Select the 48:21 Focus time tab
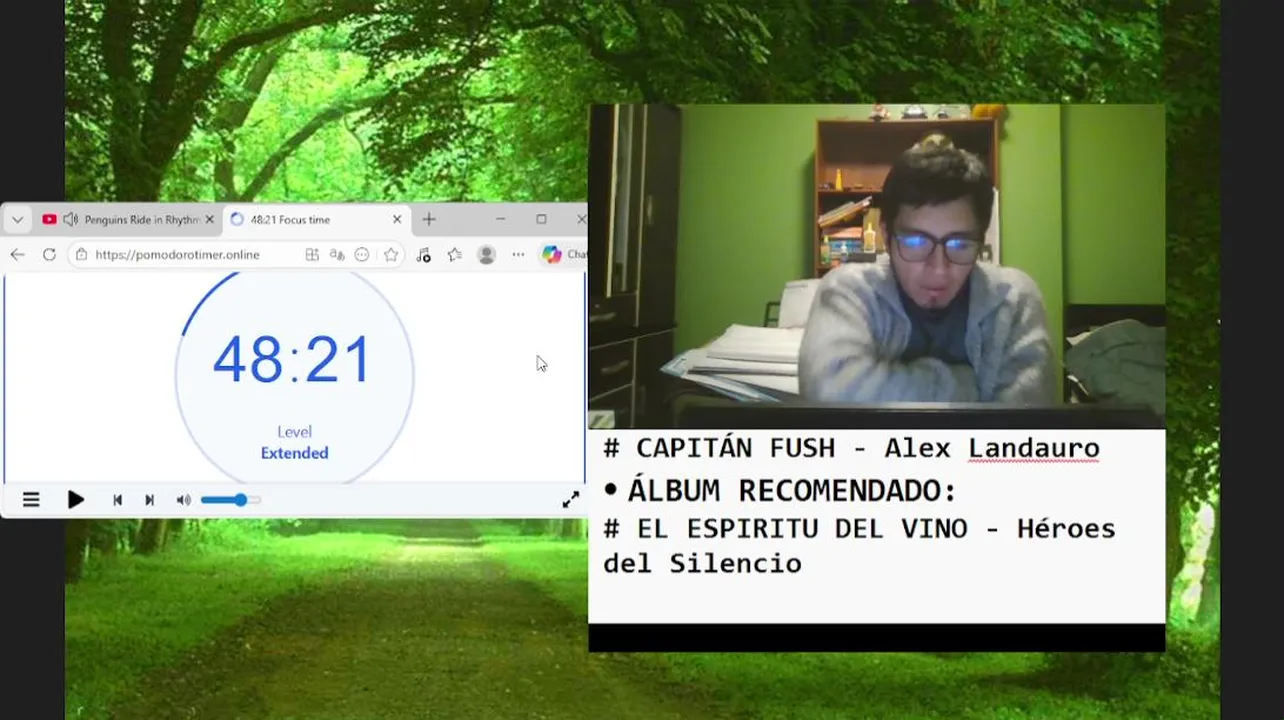Image resolution: width=1284 pixels, height=720 pixels. [315, 220]
